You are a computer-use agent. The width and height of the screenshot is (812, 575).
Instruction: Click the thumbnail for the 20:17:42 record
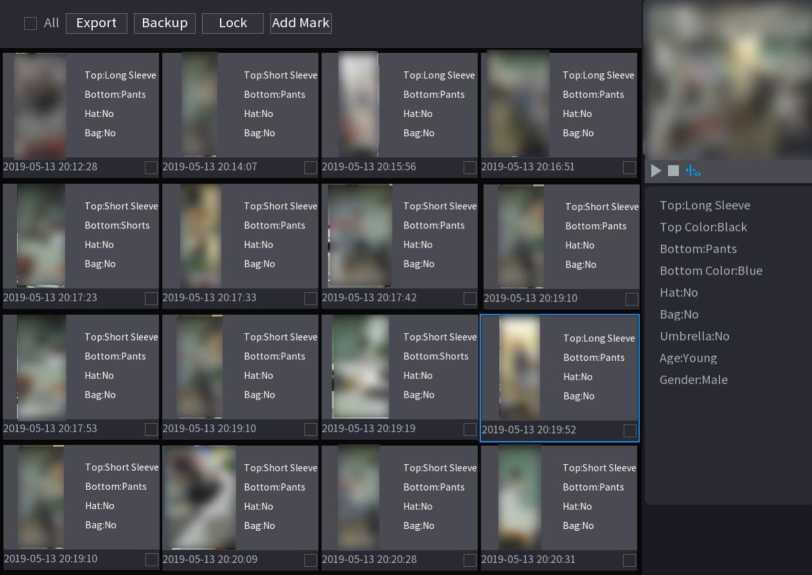point(360,236)
